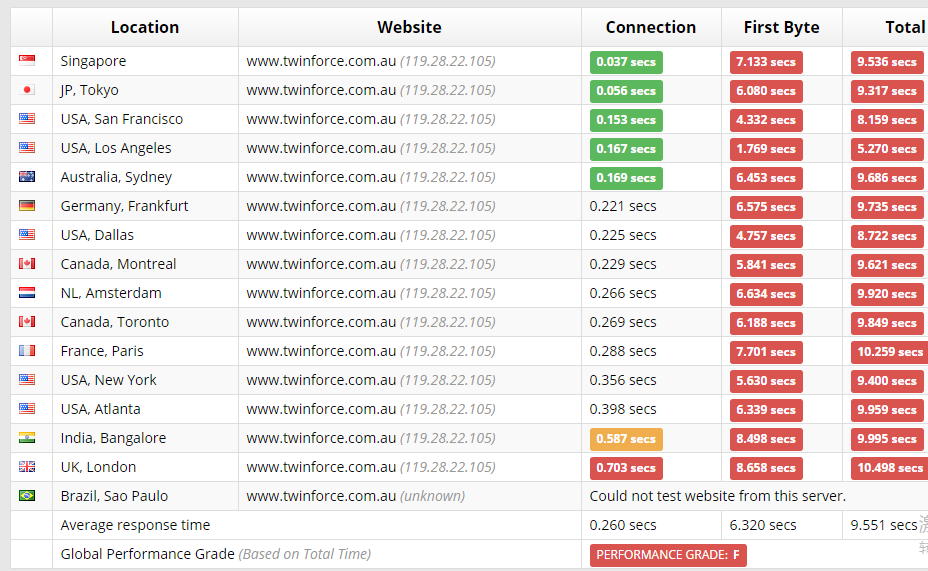Click the flag beside USA, Atlanta
Viewport: 928px width, 571px height.
27,408
